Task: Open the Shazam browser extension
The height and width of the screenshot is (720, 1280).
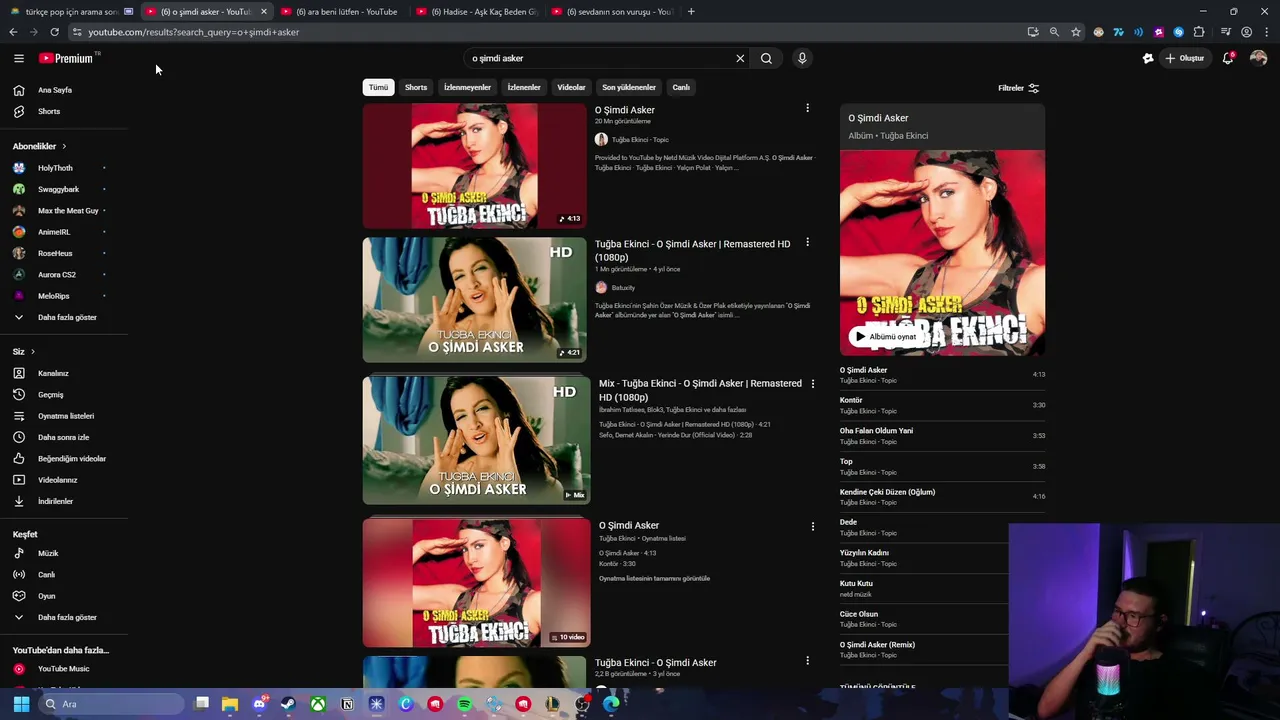Action: click(1179, 32)
